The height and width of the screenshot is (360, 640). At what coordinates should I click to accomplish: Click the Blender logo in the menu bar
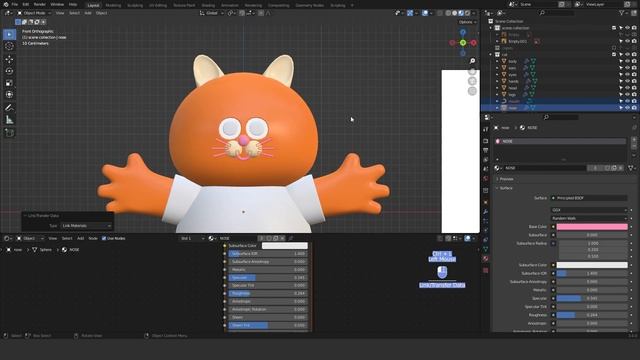tap(5, 4)
